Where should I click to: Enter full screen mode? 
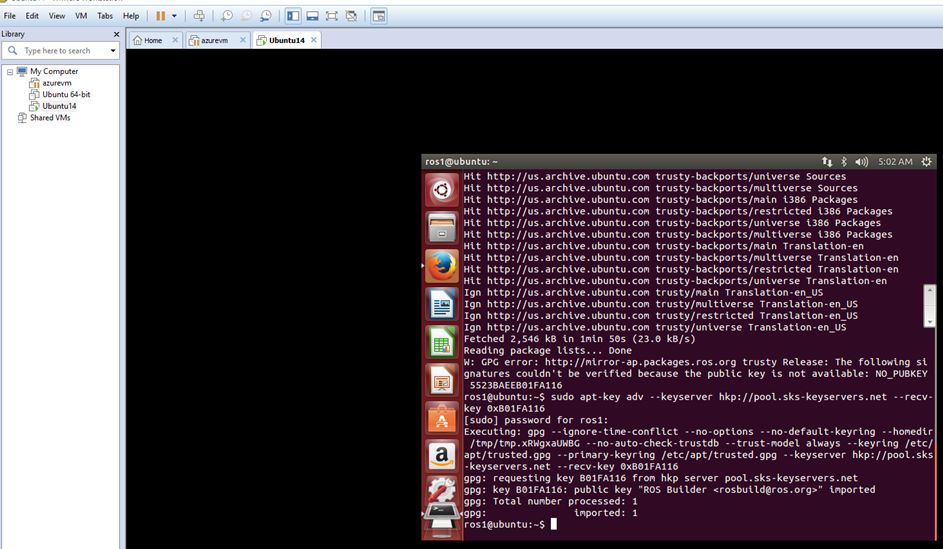point(331,16)
